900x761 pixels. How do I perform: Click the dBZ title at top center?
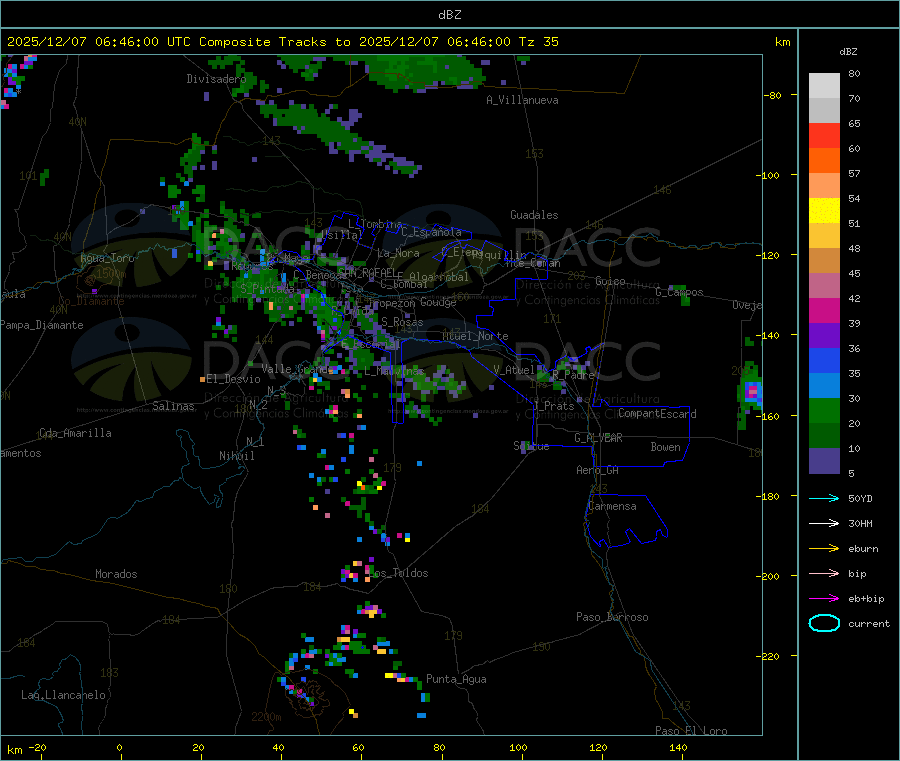click(449, 14)
